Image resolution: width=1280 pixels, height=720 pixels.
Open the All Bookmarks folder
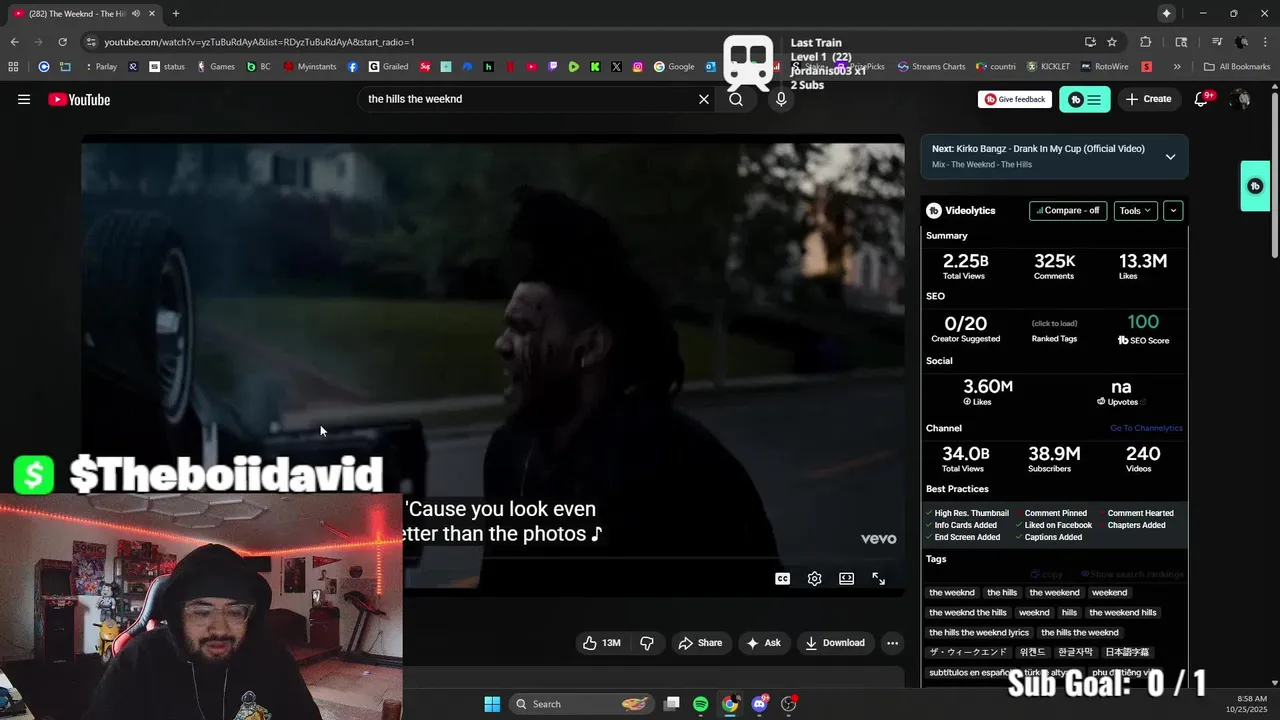click(x=1237, y=67)
